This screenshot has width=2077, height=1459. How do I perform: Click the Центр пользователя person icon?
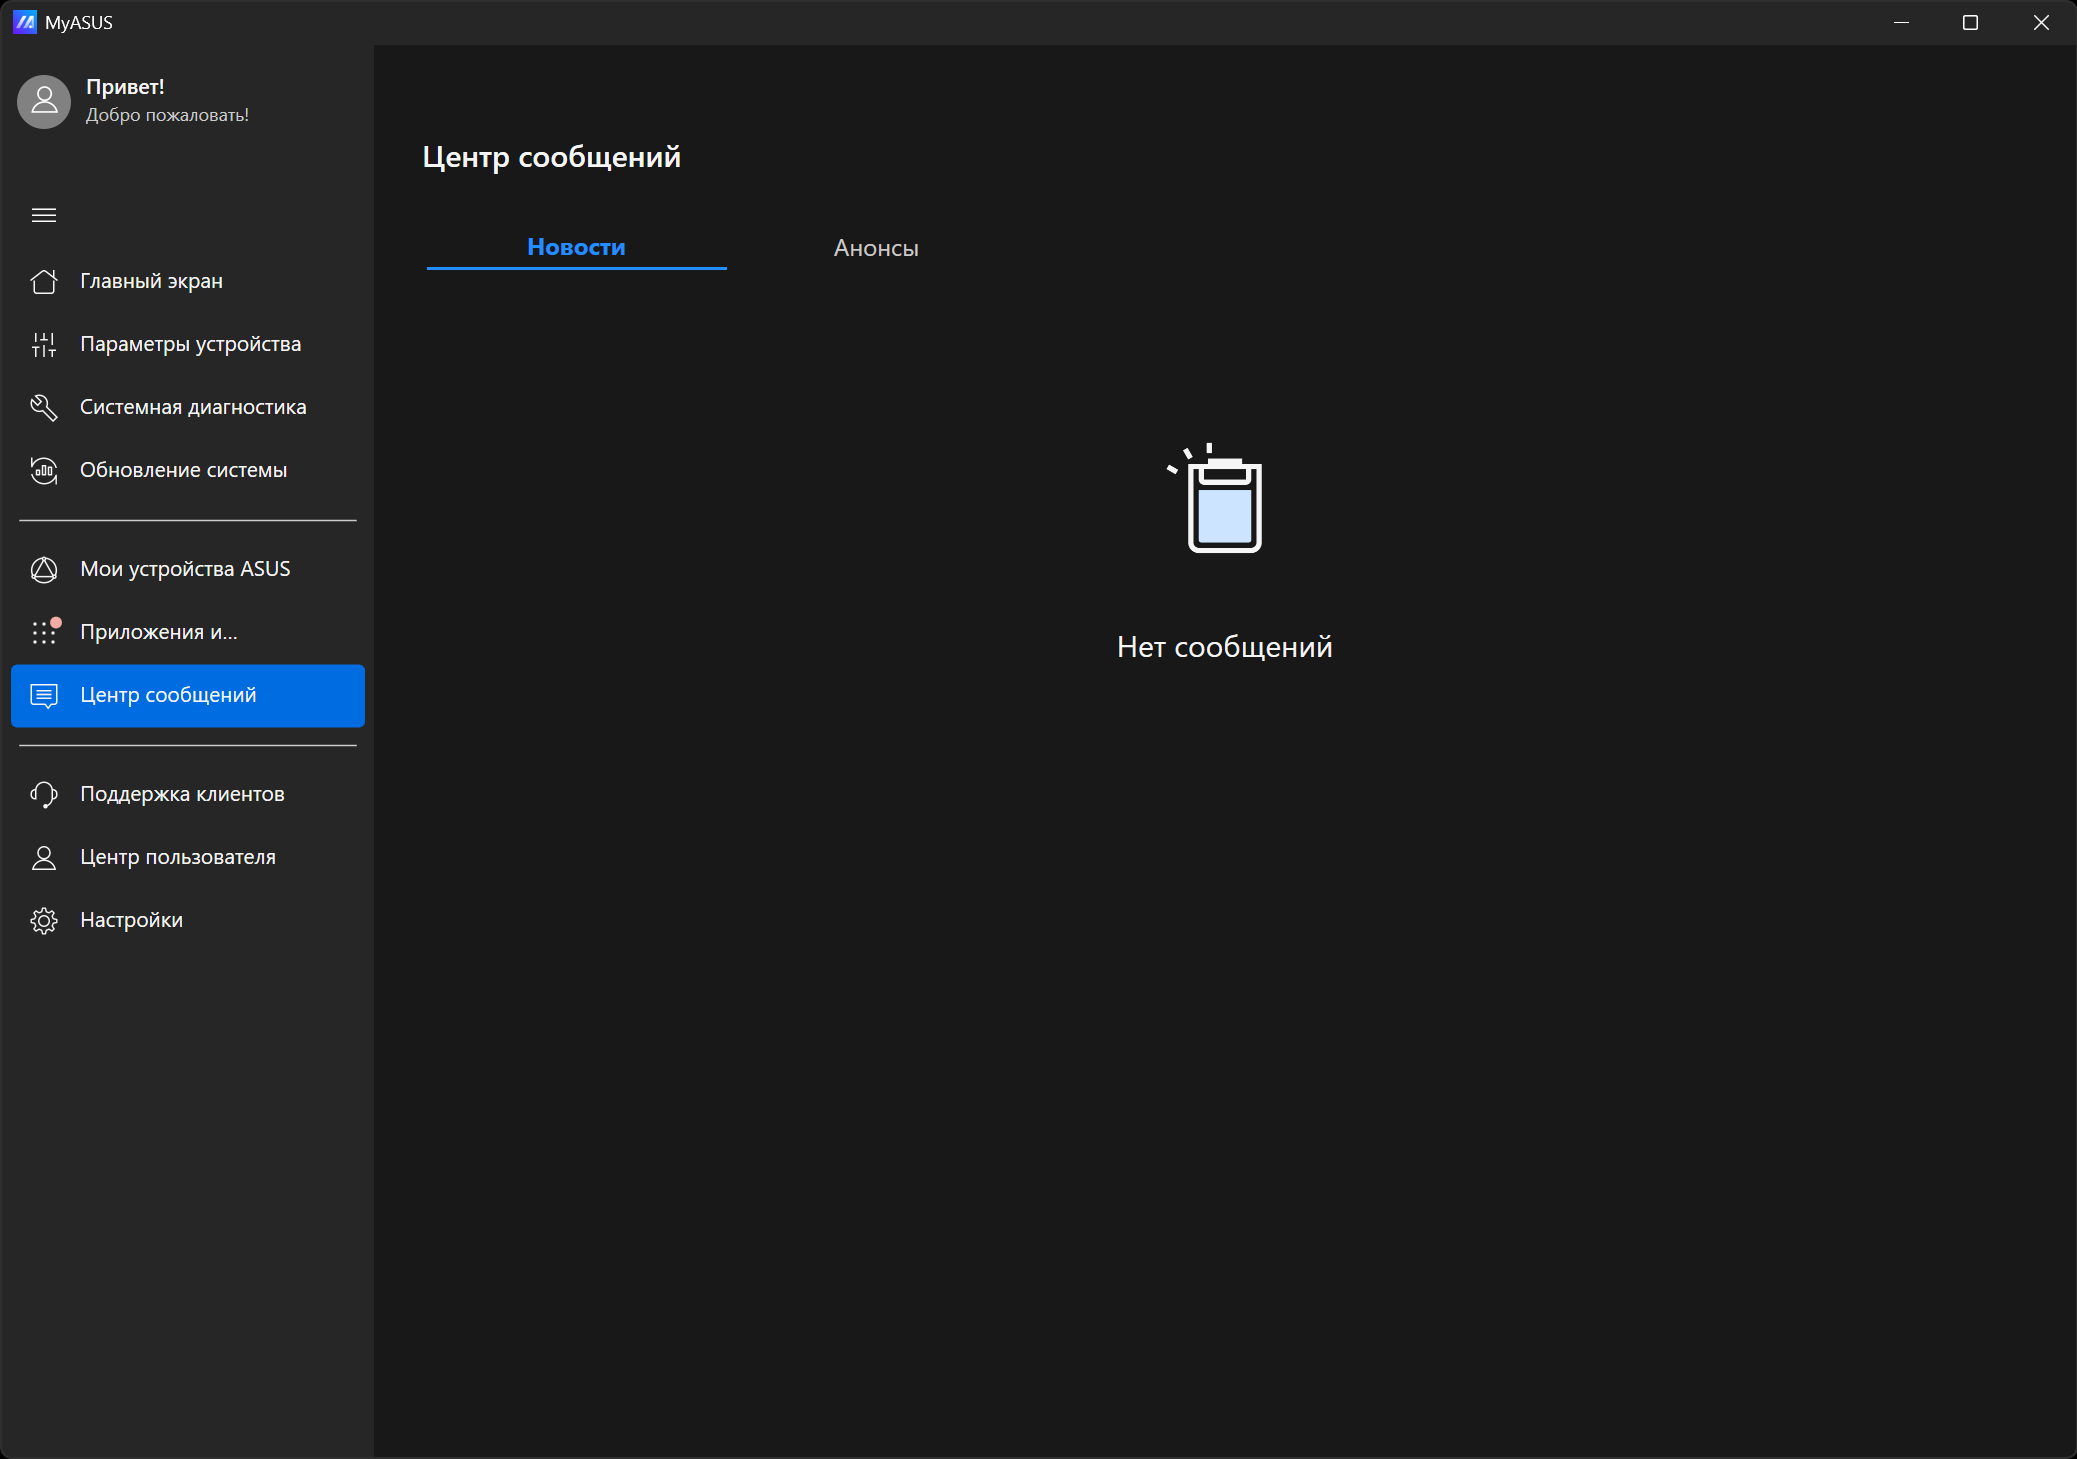[x=44, y=857]
